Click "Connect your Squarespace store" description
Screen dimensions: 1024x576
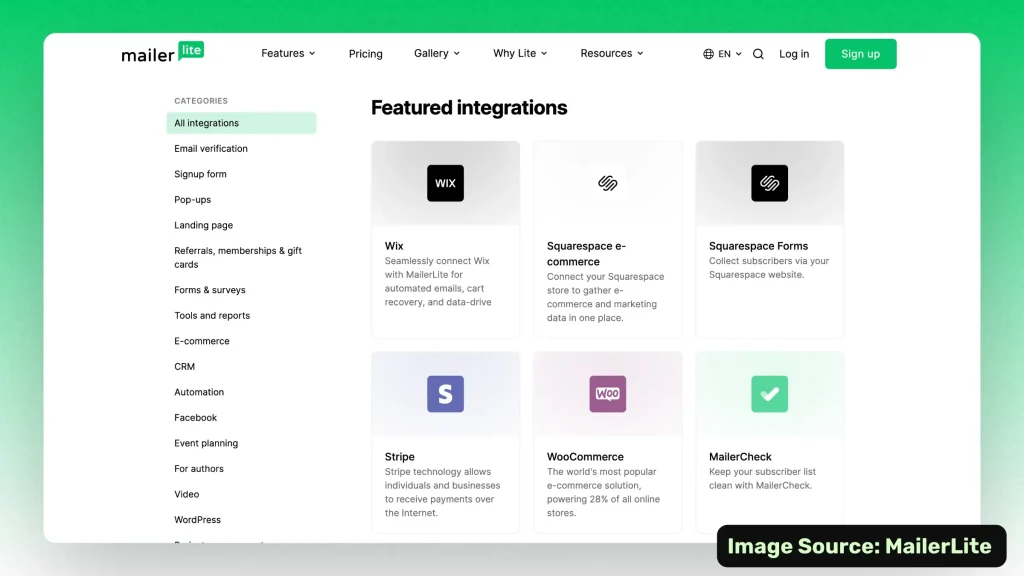605,297
